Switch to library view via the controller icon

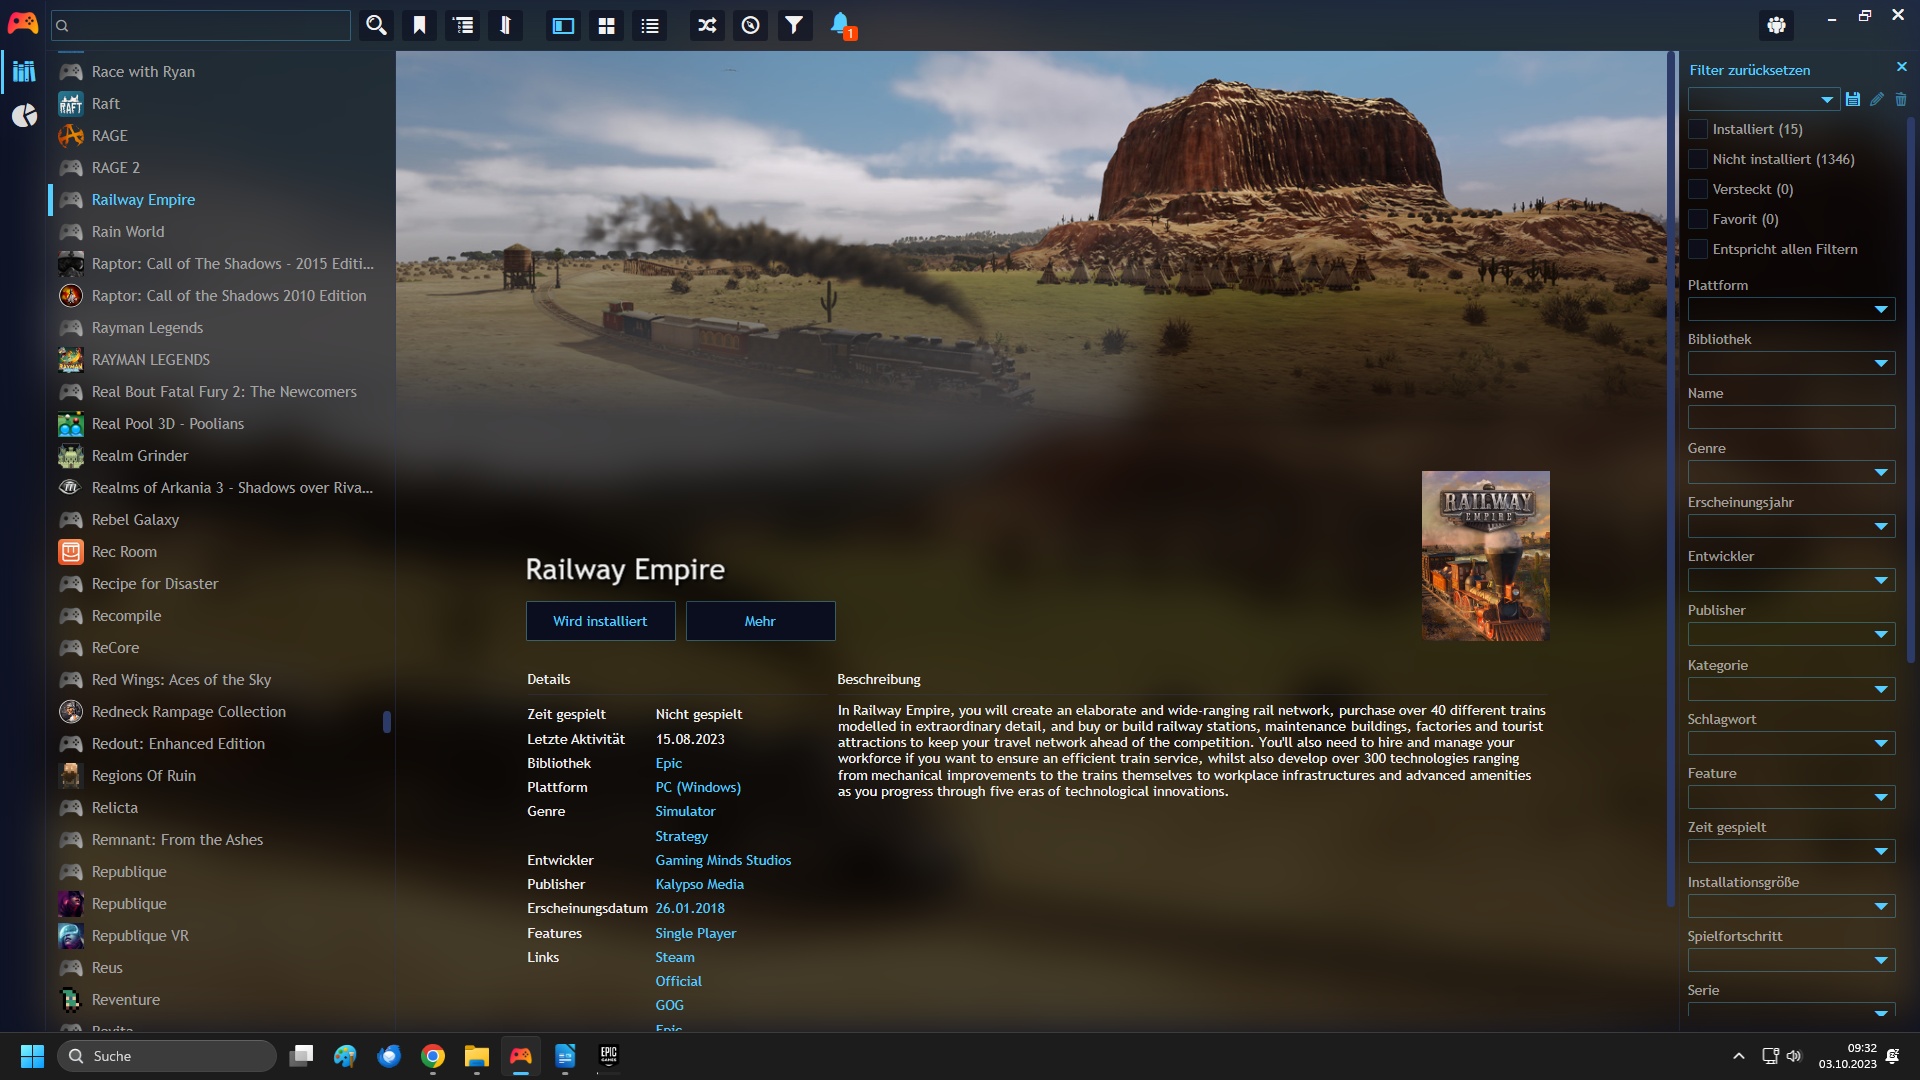(22, 22)
